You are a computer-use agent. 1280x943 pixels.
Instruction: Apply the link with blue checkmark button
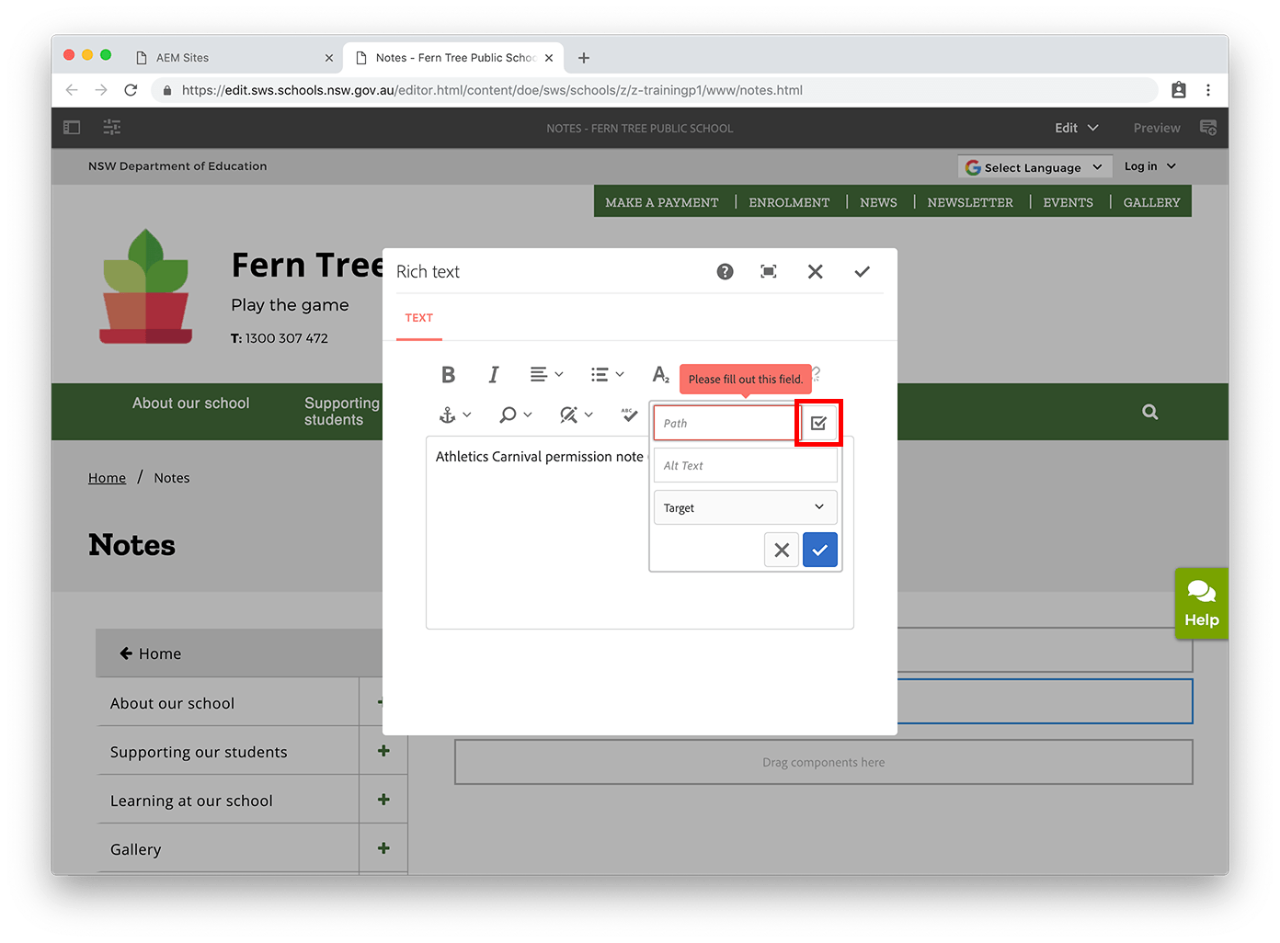[x=820, y=550]
